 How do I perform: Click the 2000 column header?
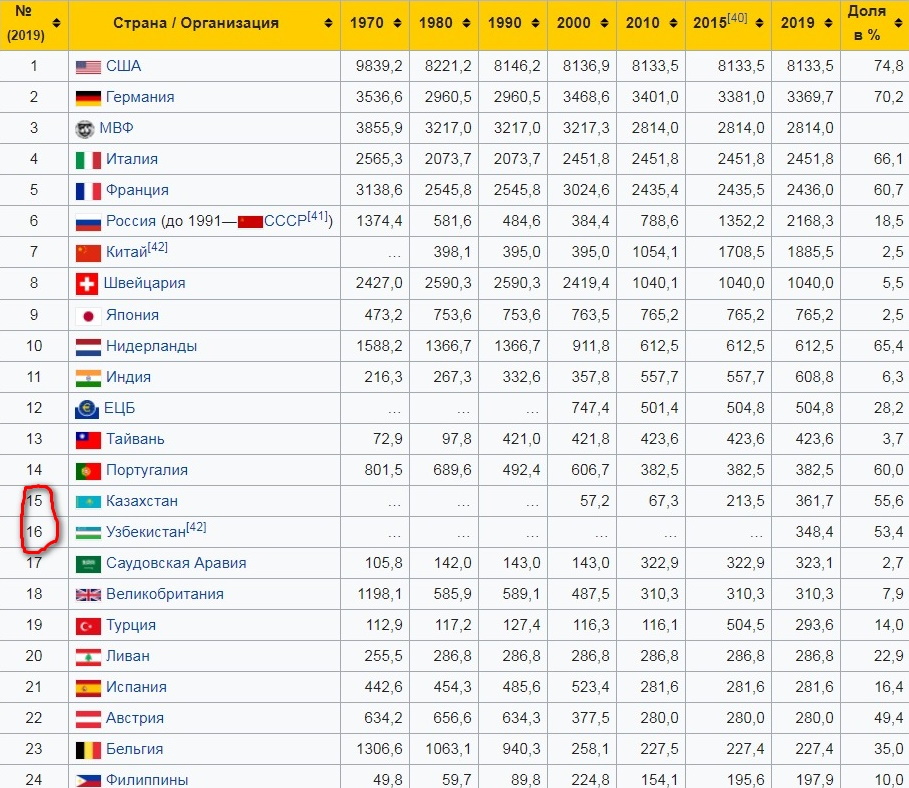click(x=572, y=23)
